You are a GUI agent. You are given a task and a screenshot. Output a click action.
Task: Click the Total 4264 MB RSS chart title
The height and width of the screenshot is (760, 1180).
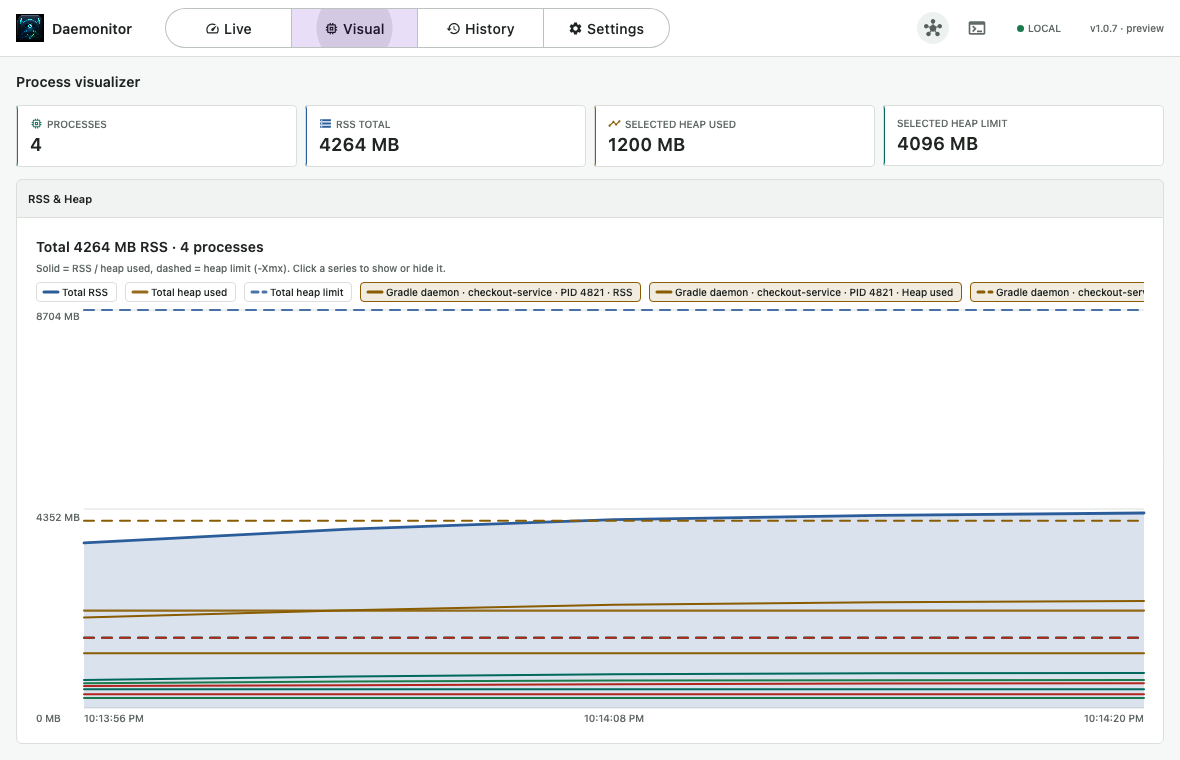click(x=150, y=247)
